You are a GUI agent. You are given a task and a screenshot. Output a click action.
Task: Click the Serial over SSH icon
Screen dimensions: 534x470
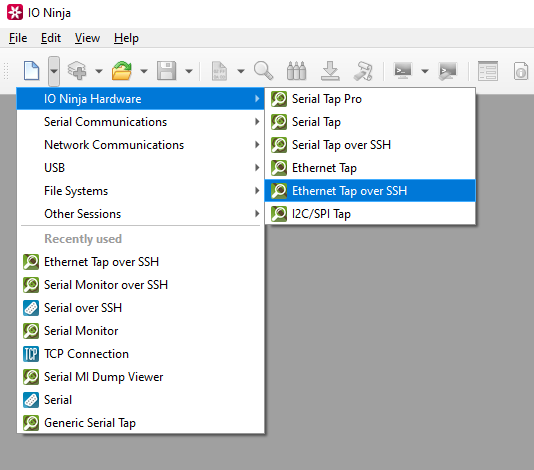pyautogui.click(x=31, y=308)
